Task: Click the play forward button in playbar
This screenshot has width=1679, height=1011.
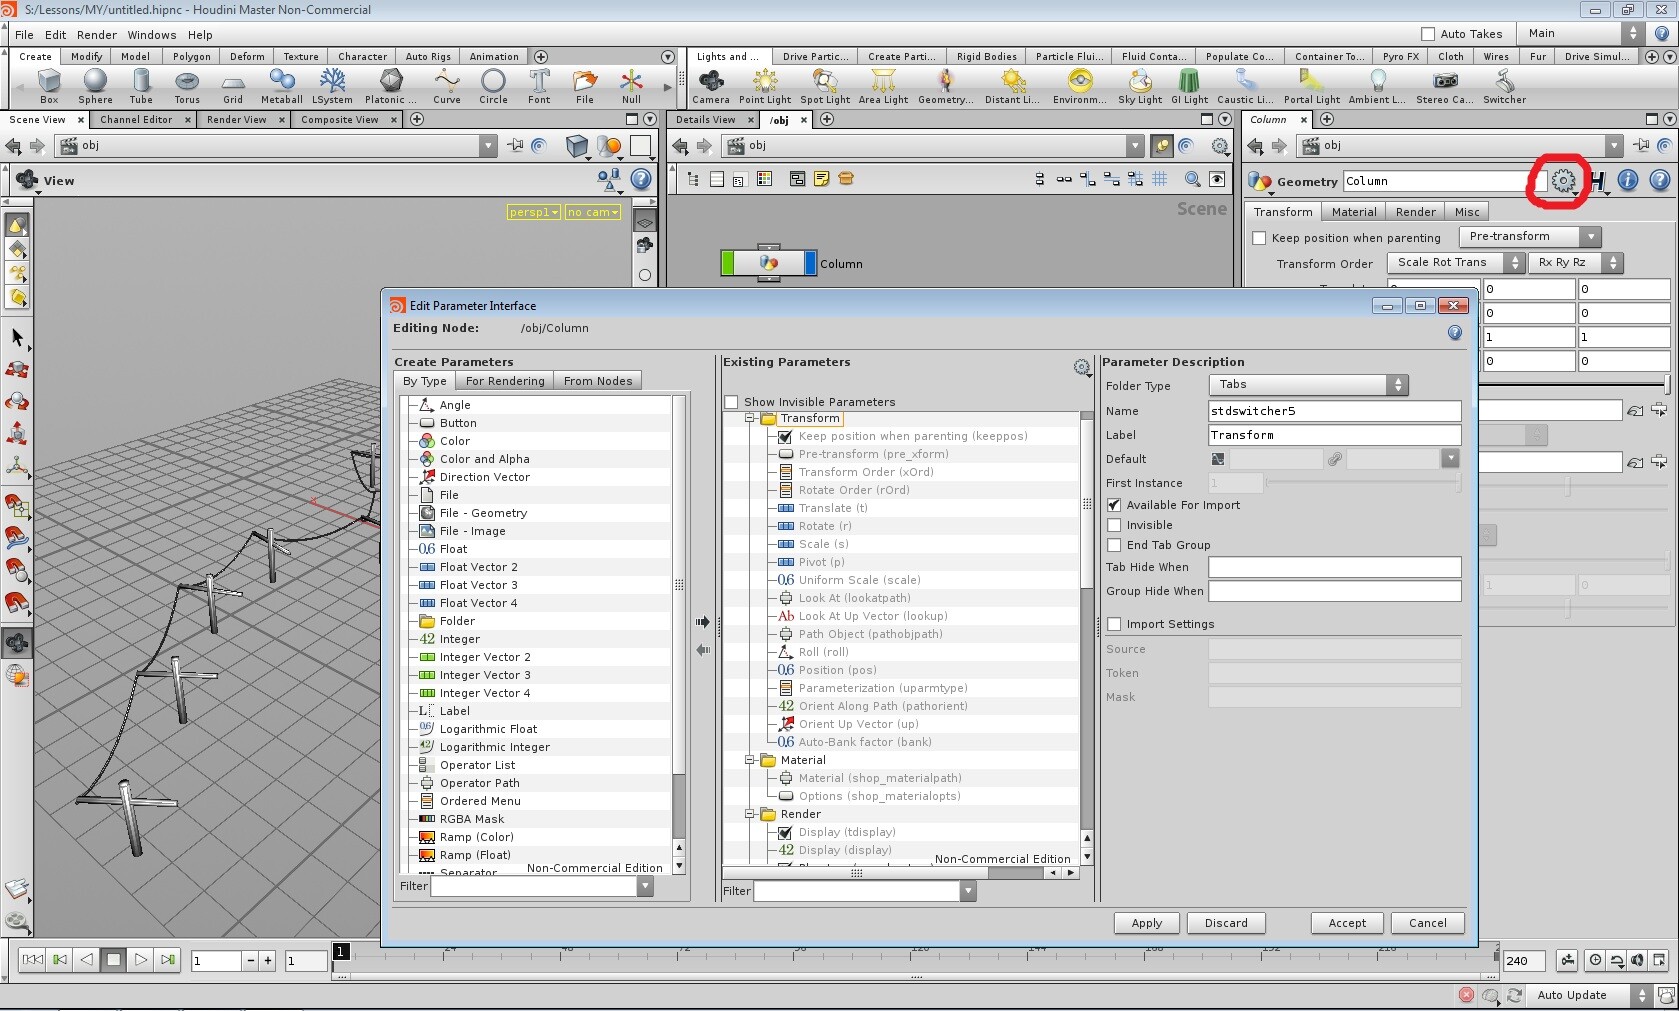Action: [x=141, y=960]
